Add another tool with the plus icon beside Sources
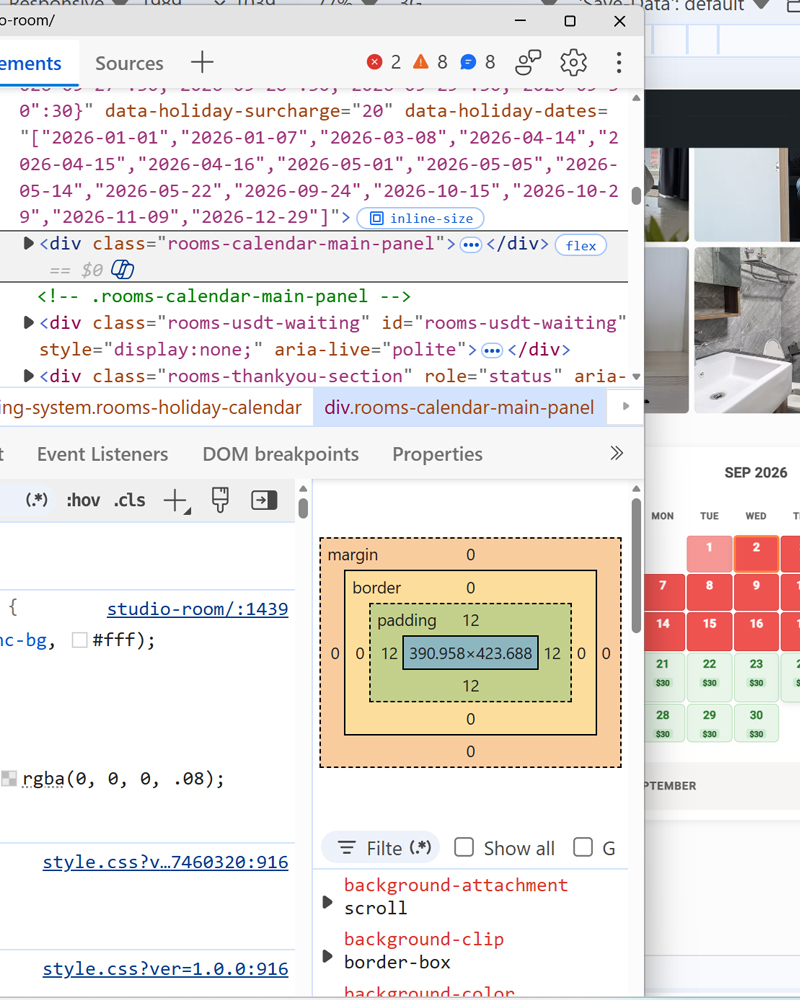 pyautogui.click(x=202, y=62)
